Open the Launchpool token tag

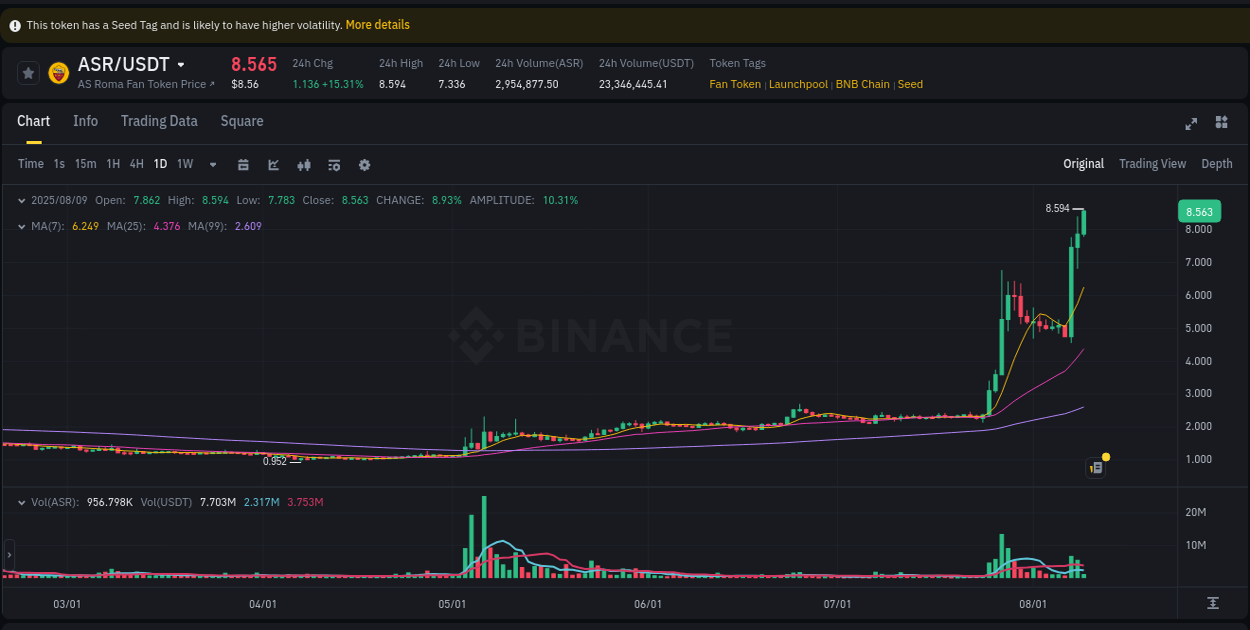pyautogui.click(x=798, y=84)
